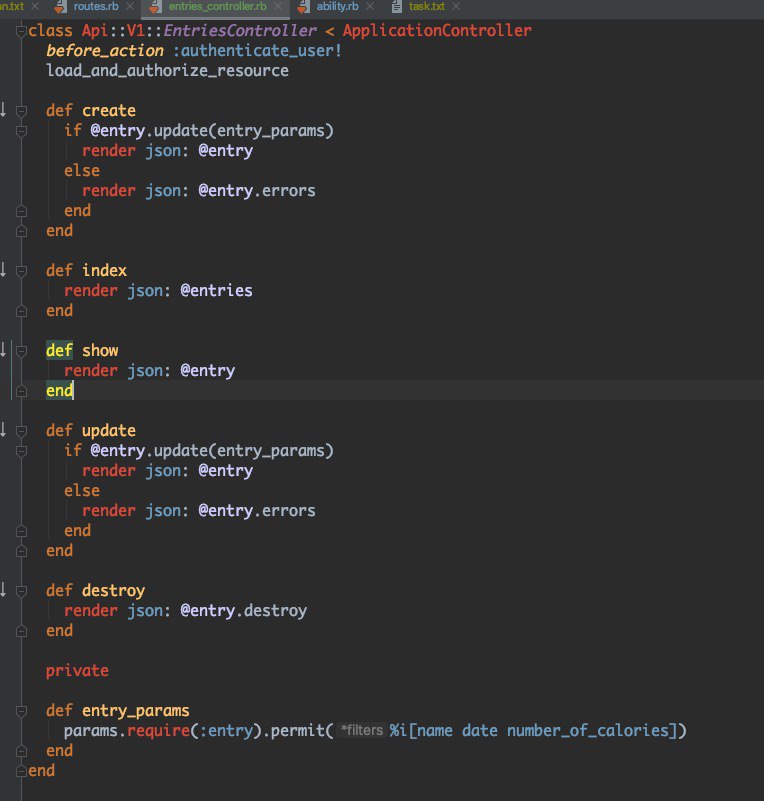Screen dimensions: 764x801
Task: Click ApplicationController in class declaration
Action: point(437,31)
